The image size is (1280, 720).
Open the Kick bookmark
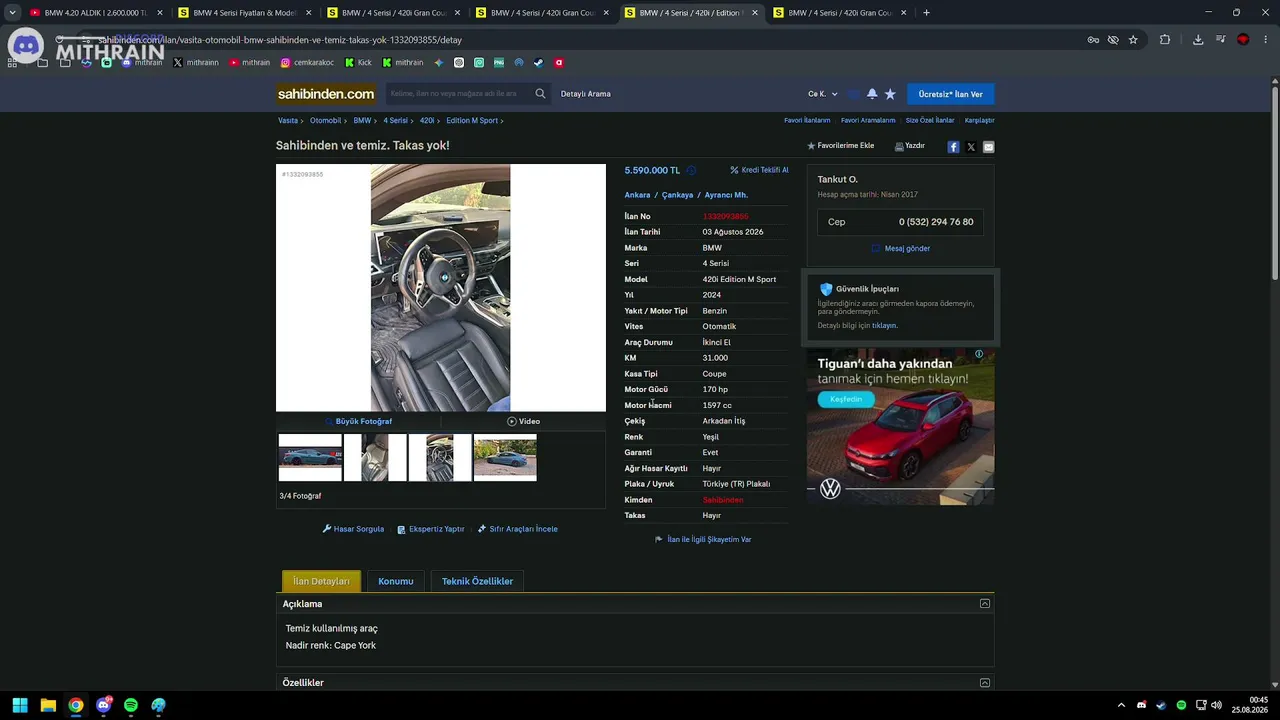(x=358, y=62)
